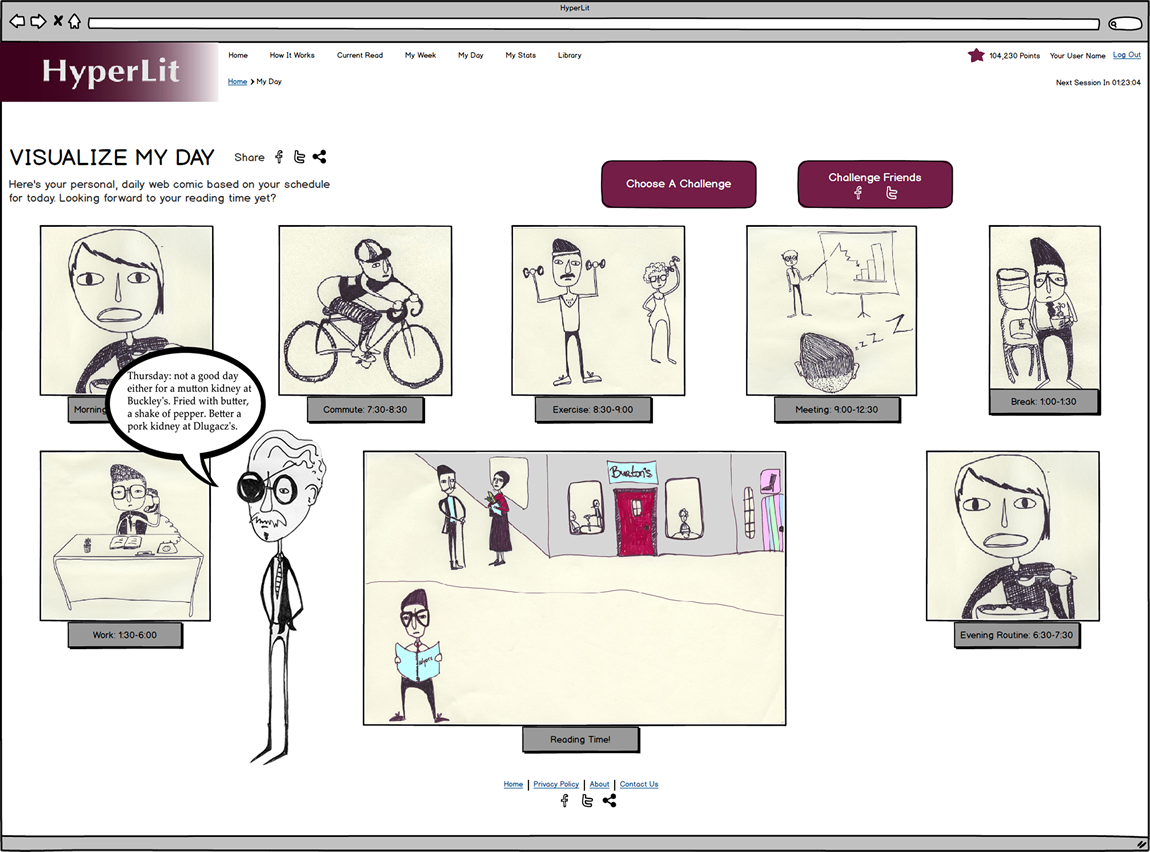Go to the Current Read page
The image size is (1150, 852).
(359, 56)
